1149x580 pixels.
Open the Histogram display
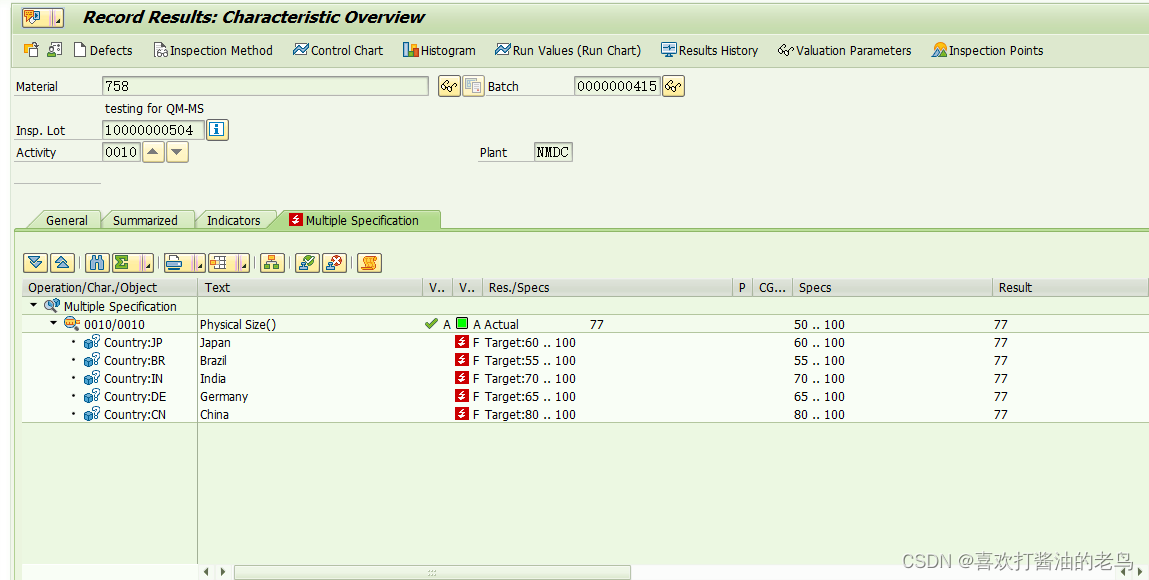(x=438, y=50)
